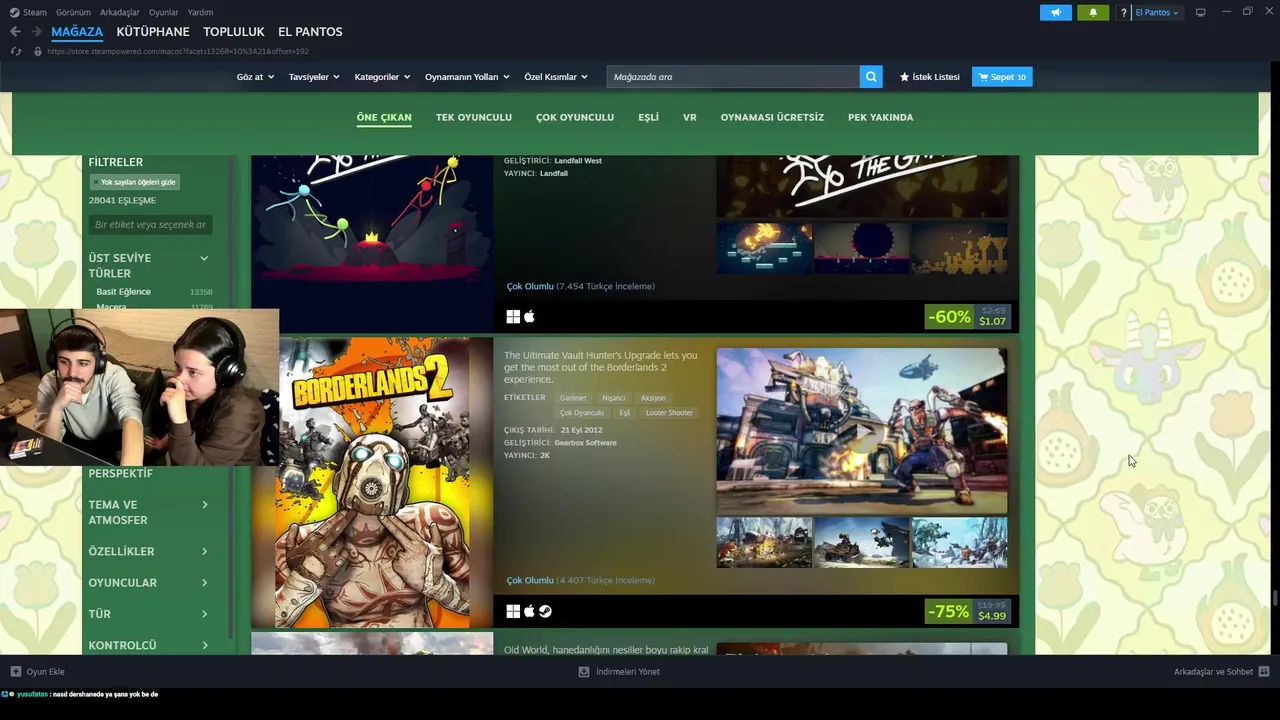Viewport: 1280px width, 720px height.
Task: Select the Eşli tab
Action: click(x=649, y=117)
